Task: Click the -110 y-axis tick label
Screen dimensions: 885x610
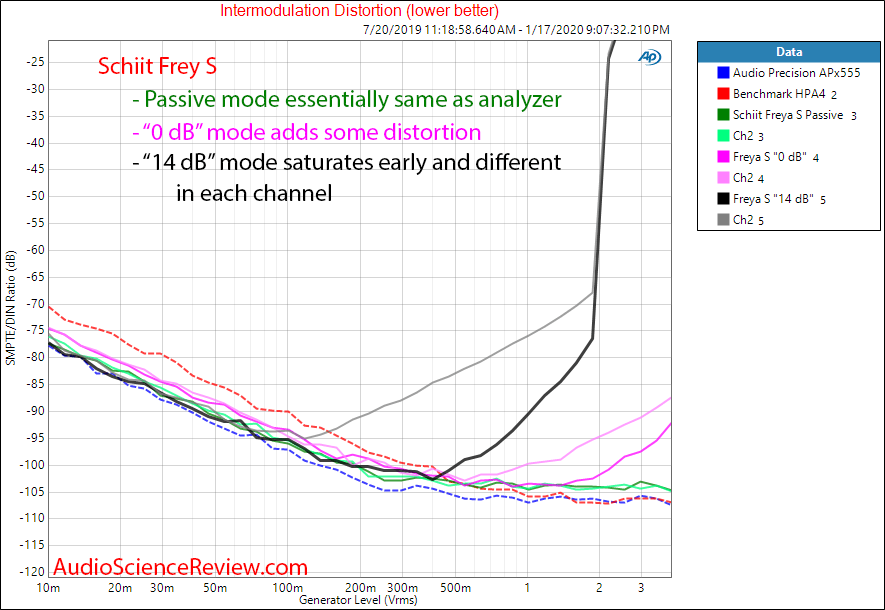Action: pyautogui.click(x=32, y=518)
